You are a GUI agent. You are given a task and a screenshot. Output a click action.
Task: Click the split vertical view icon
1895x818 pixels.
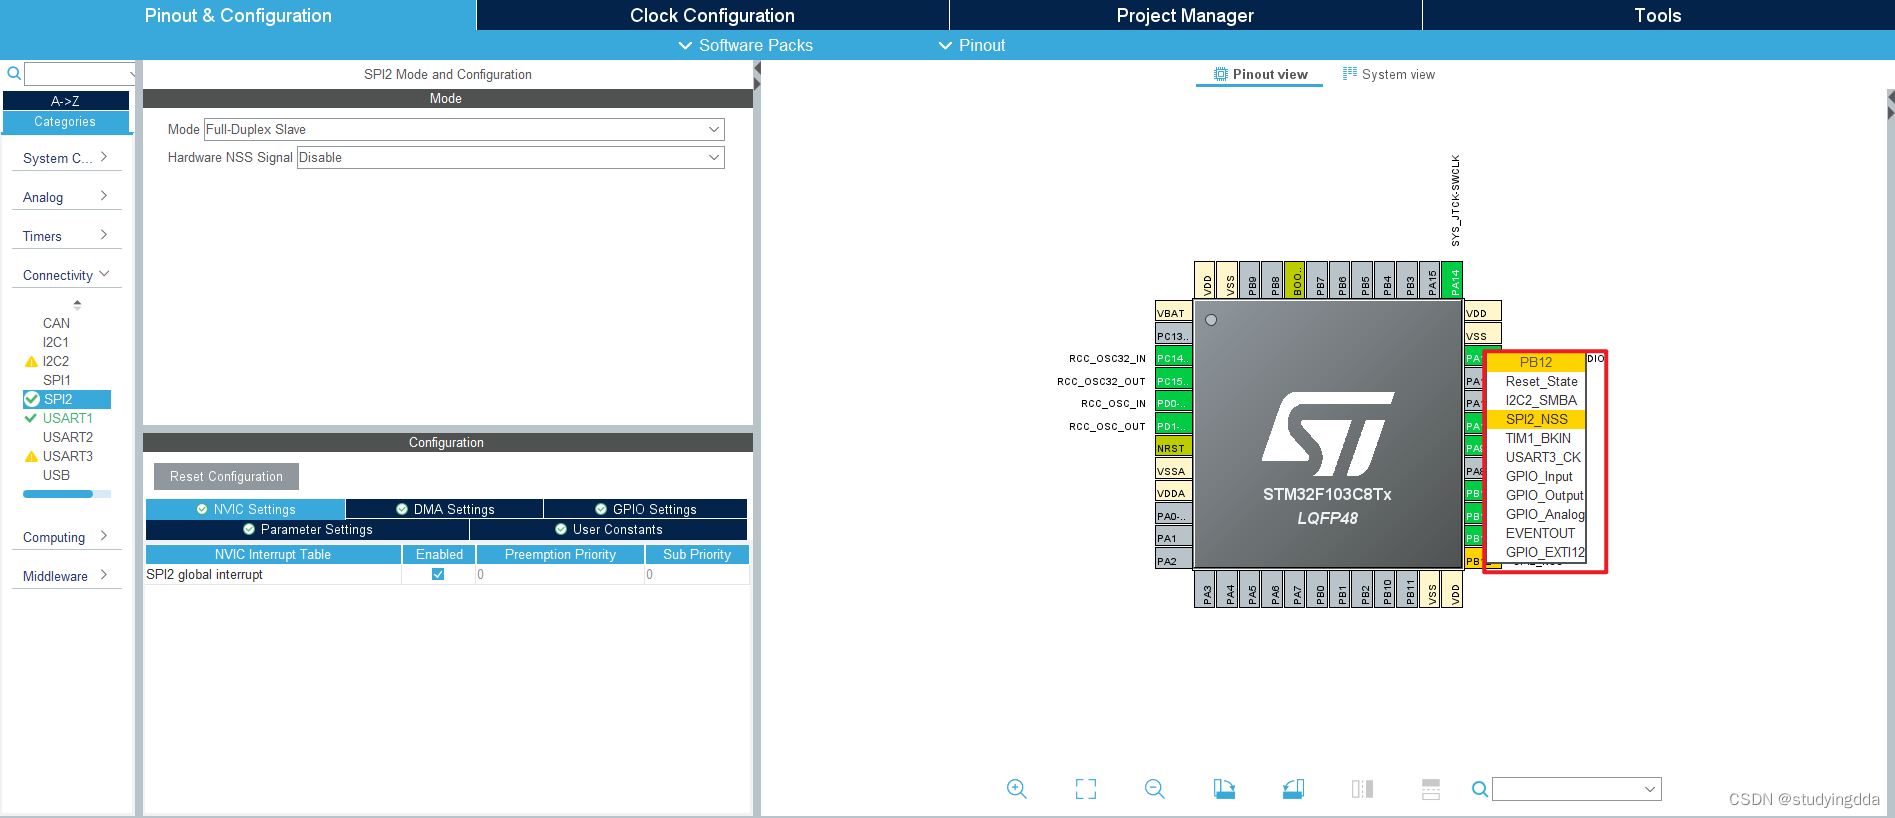(x=1362, y=789)
